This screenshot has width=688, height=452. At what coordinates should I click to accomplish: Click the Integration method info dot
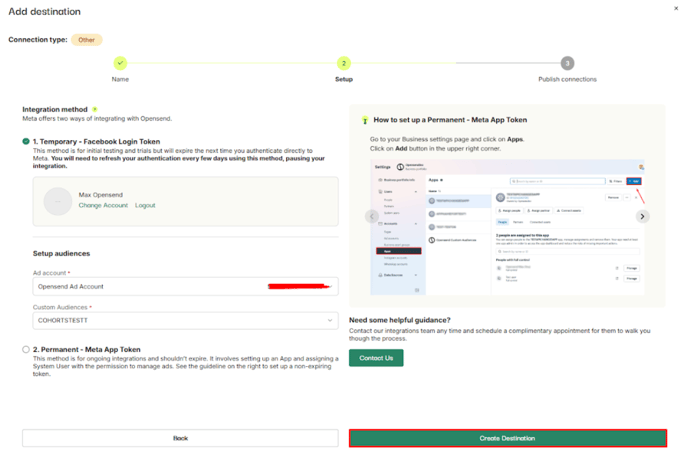[95, 109]
